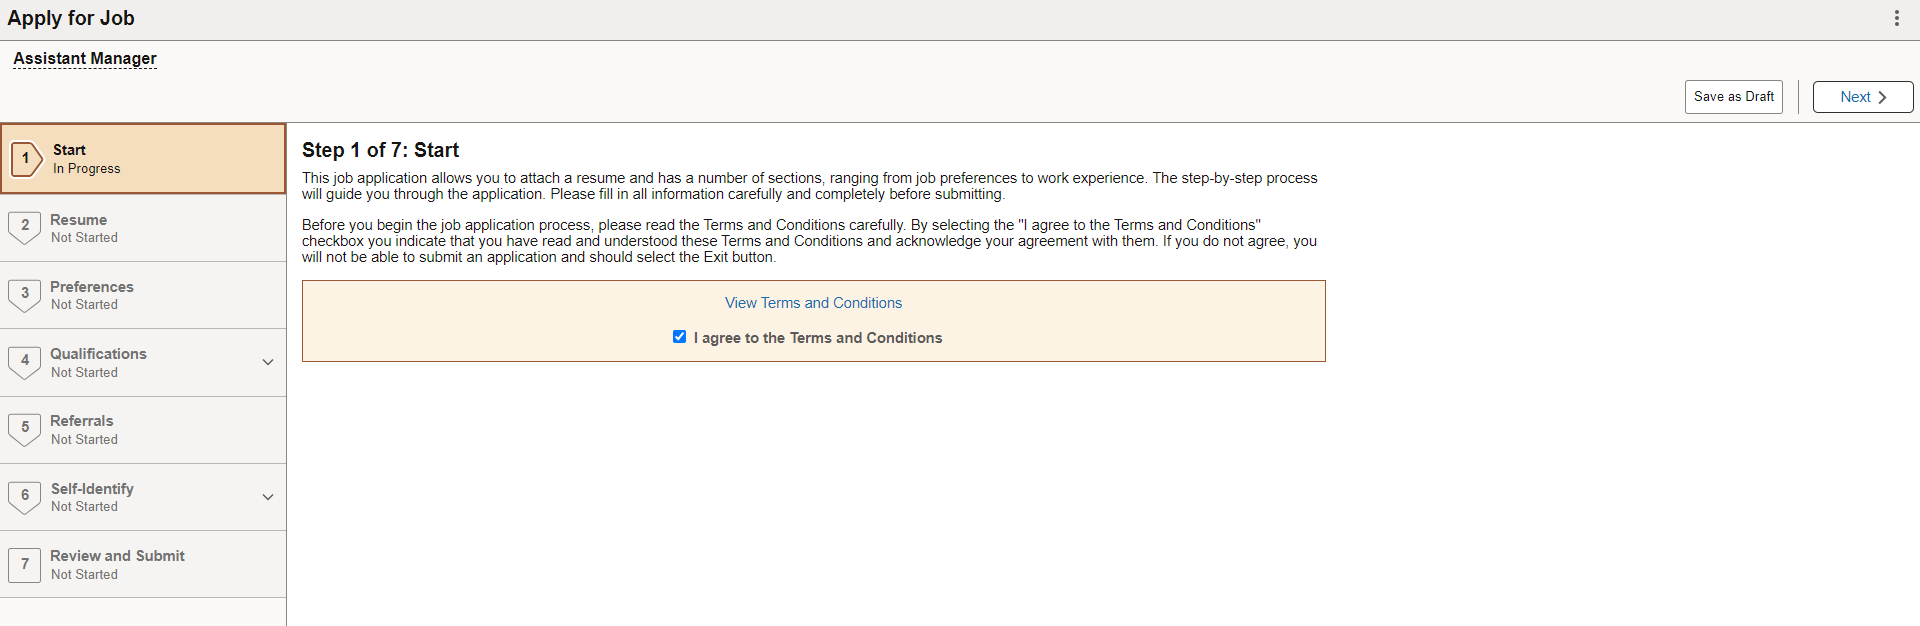The width and height of the screenshot is (1920, 626).
Task: Go to the Resume step
Action: click(x=143, y=228)
